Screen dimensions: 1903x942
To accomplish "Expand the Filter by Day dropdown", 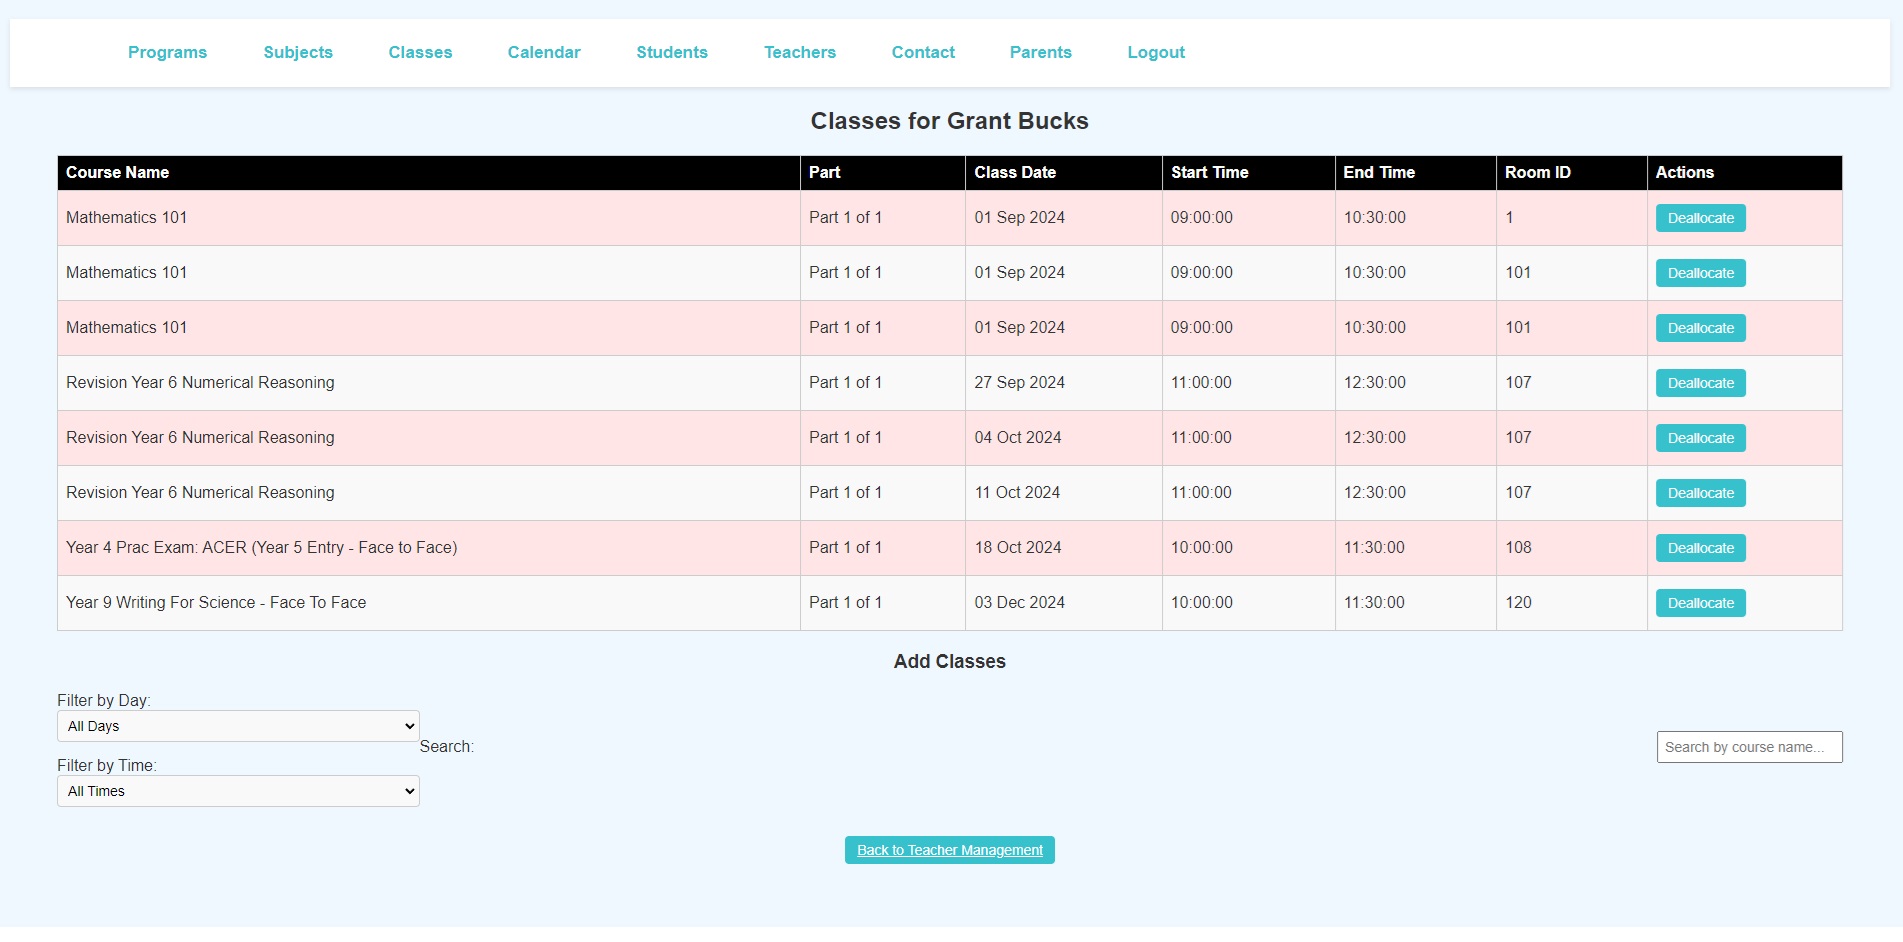I will (x=238, y=726).
